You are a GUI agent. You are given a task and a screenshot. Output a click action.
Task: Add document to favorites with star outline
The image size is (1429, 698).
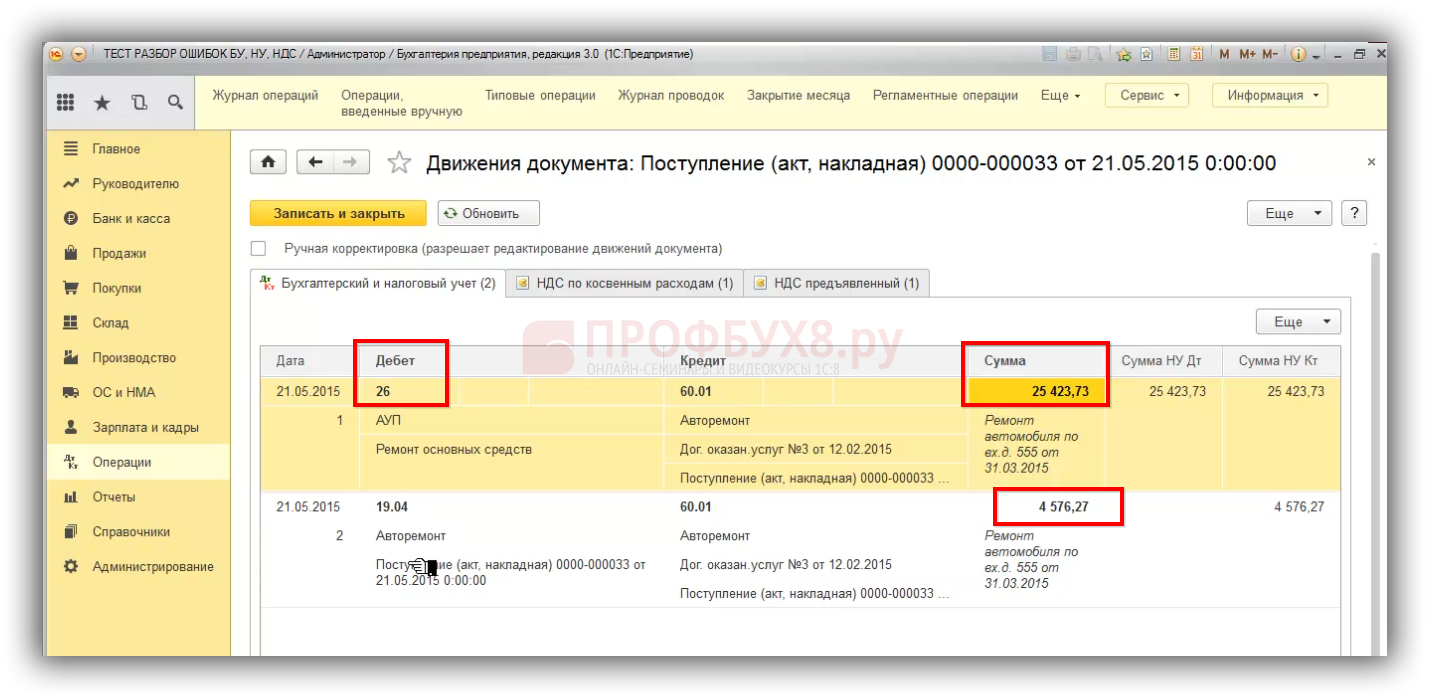tap(399, 163)
